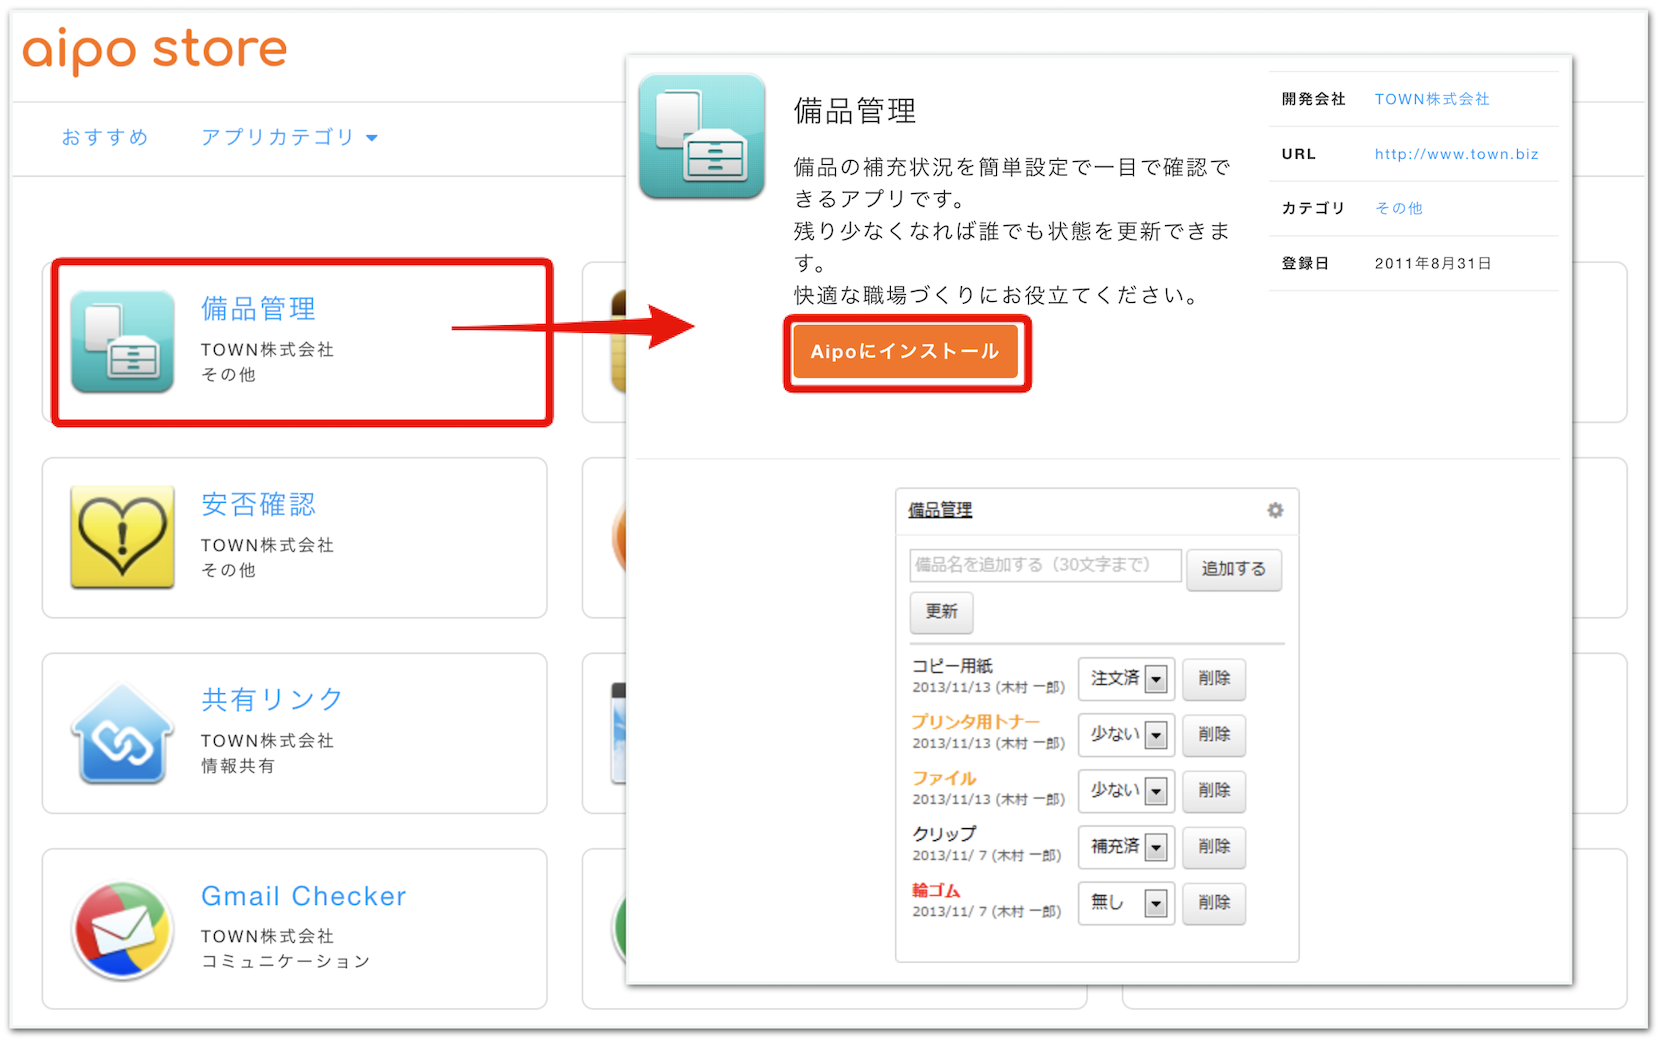Expand the アプリカテゴリ dropdown menu

point(289,137)
